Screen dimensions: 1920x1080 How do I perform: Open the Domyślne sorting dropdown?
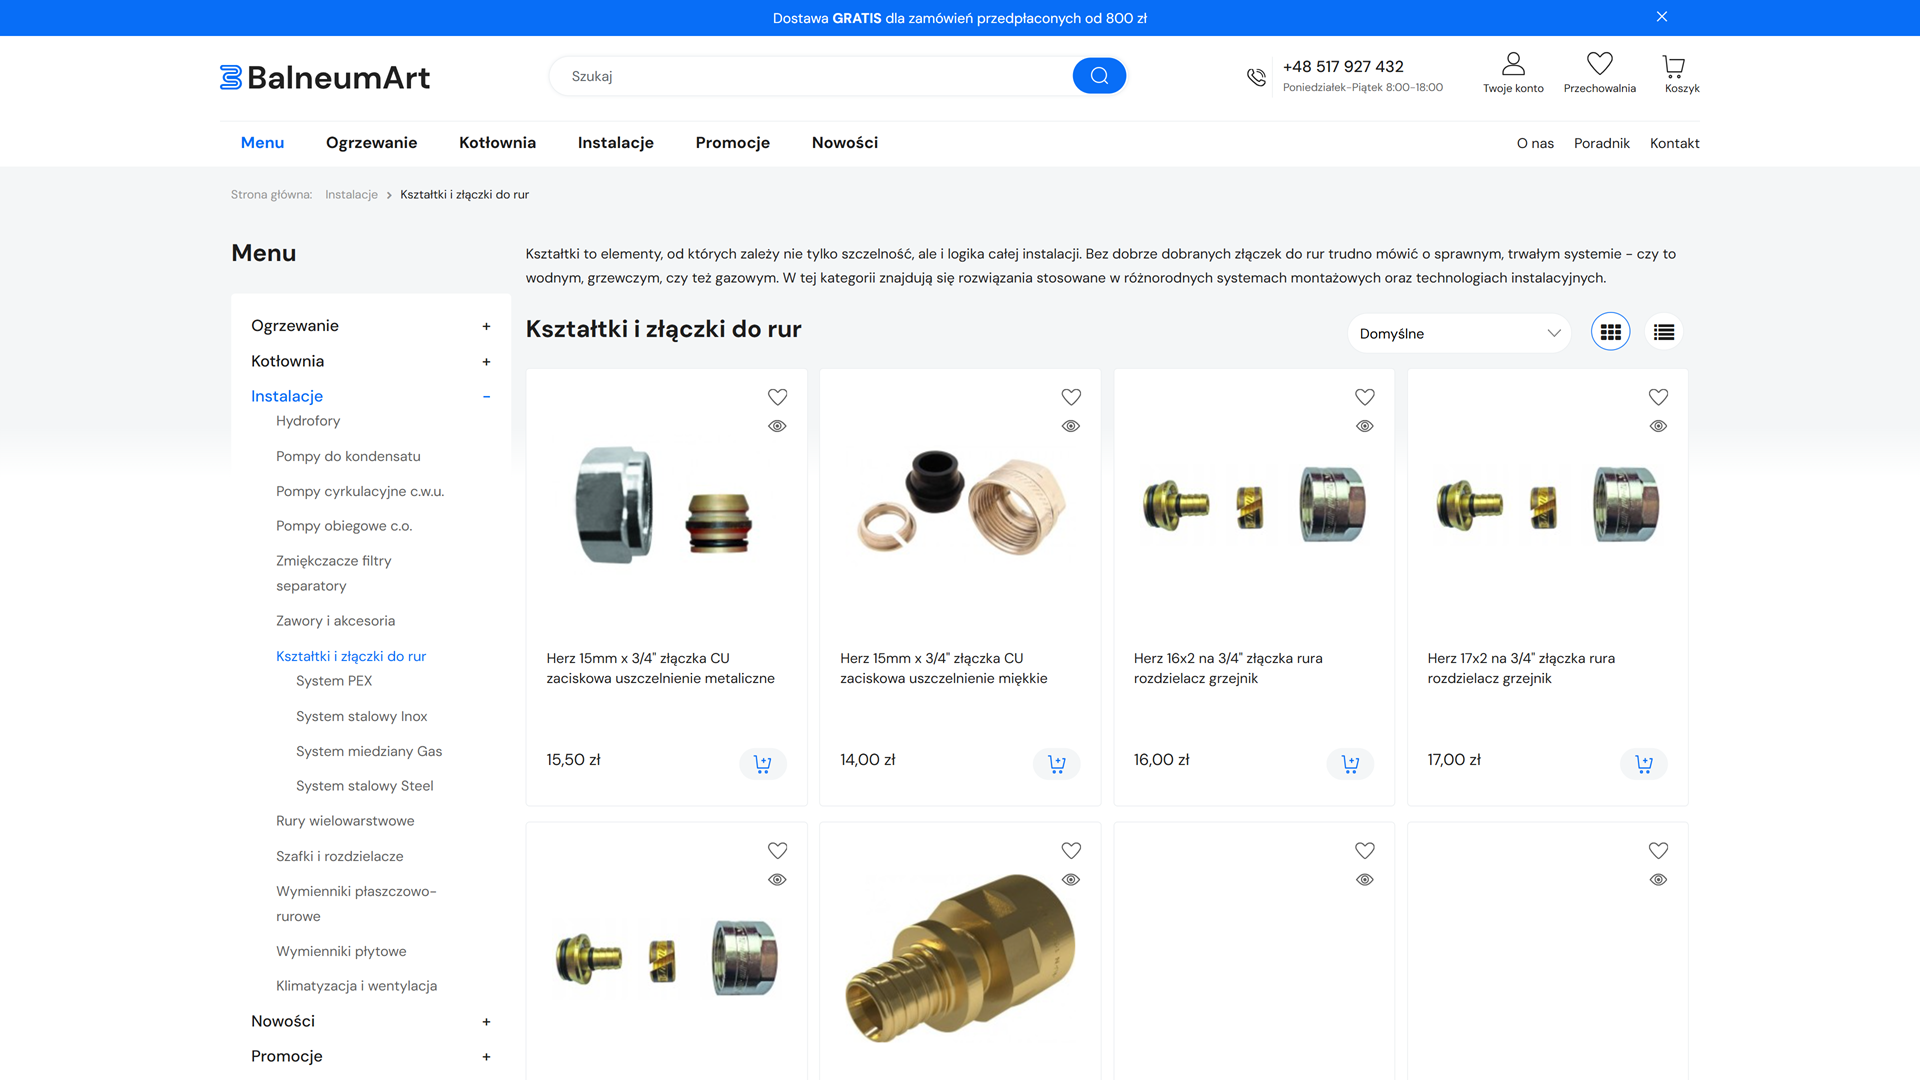(x=1458, y=333)
